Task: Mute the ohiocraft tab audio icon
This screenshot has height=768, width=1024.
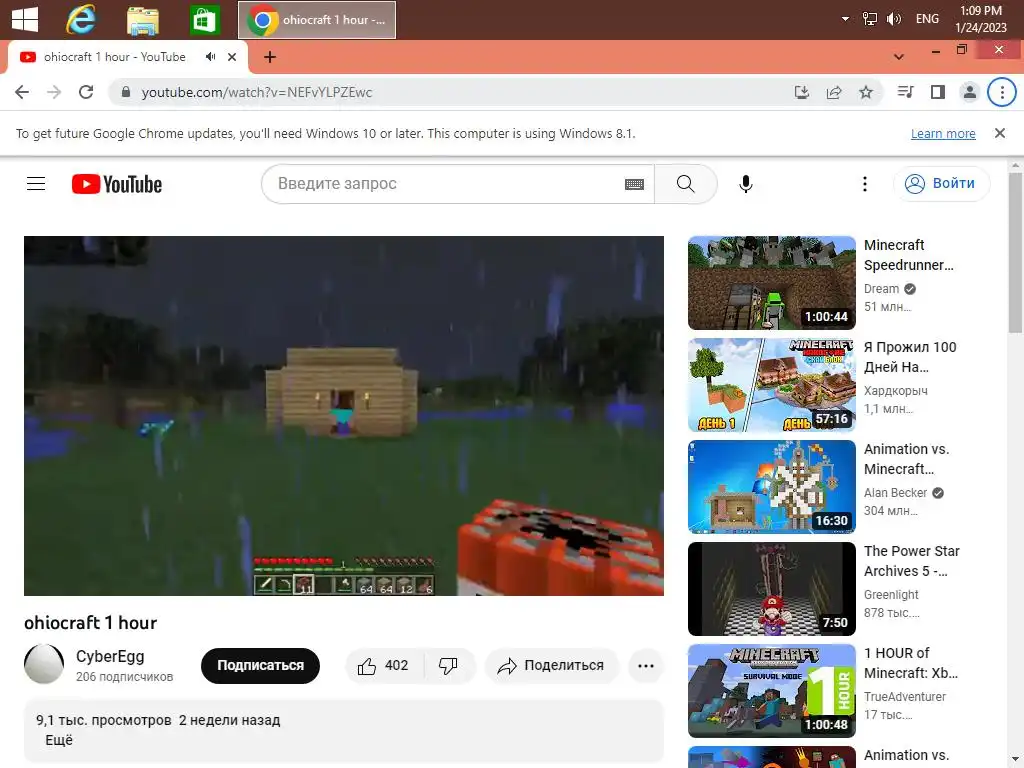Action: click(210, 57)
